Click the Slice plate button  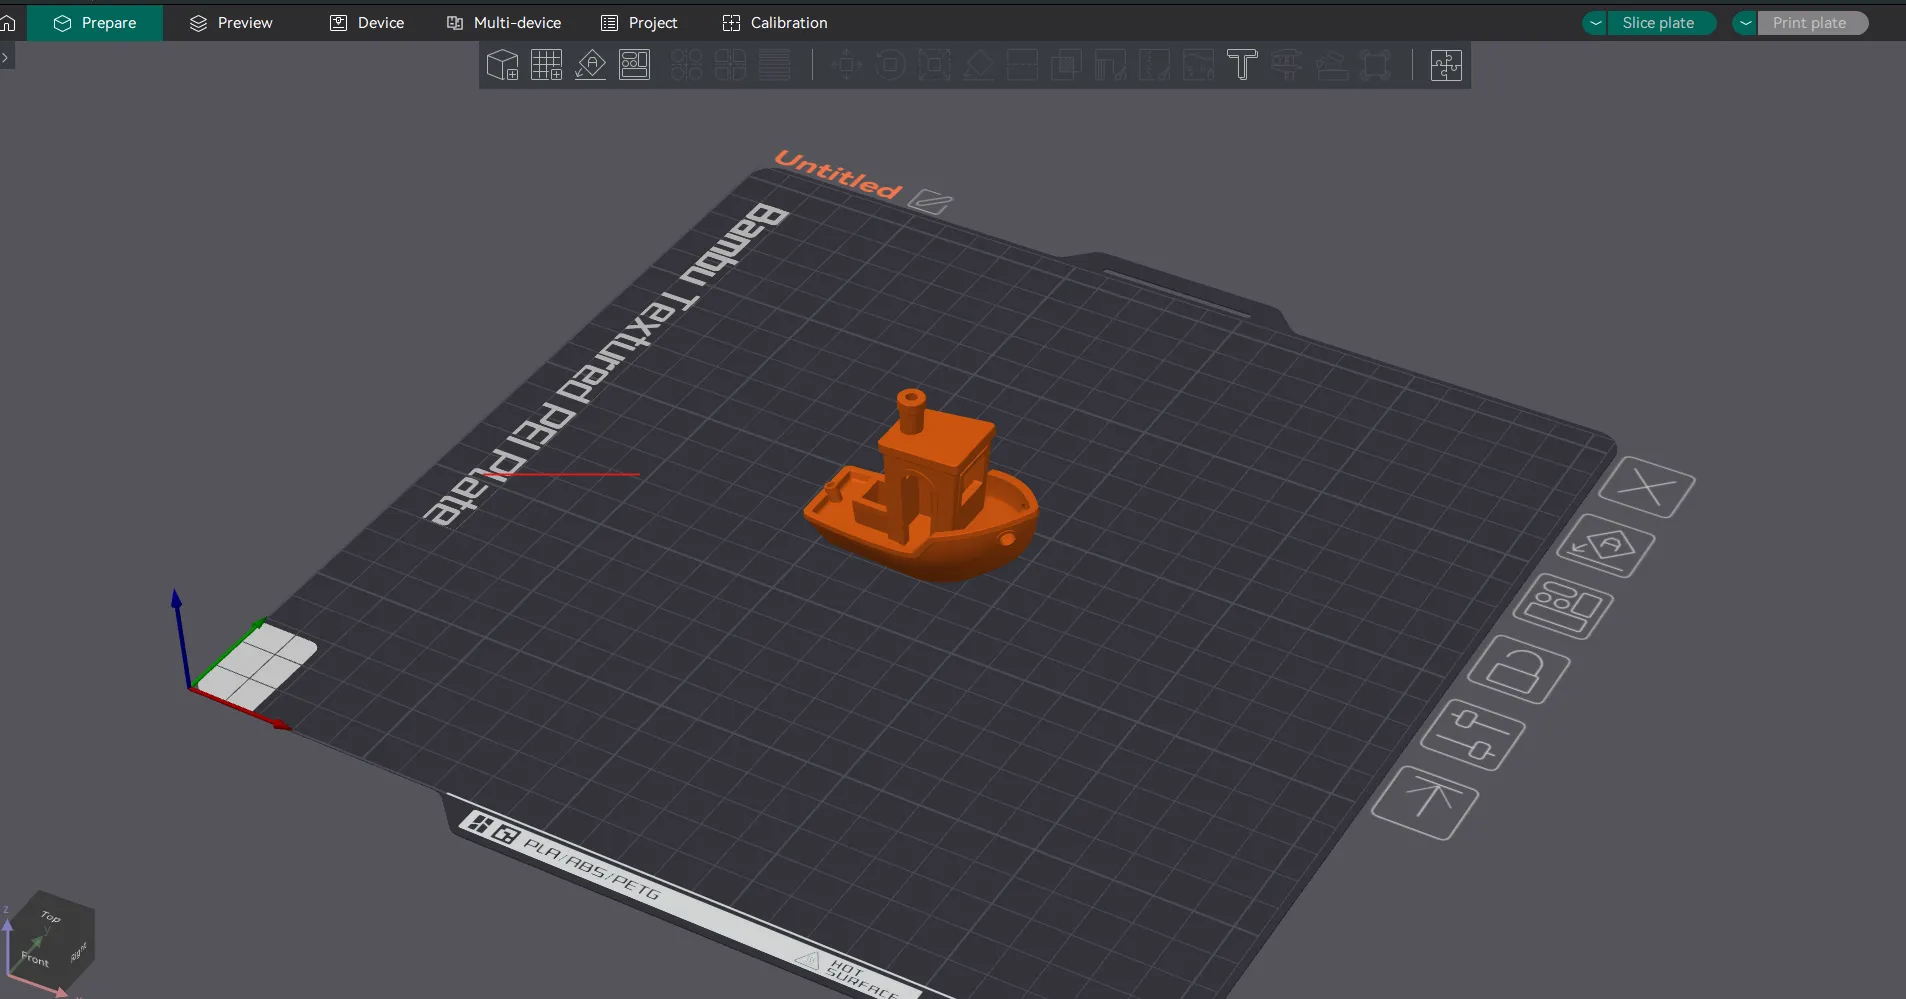click(x=1660, y=23)
